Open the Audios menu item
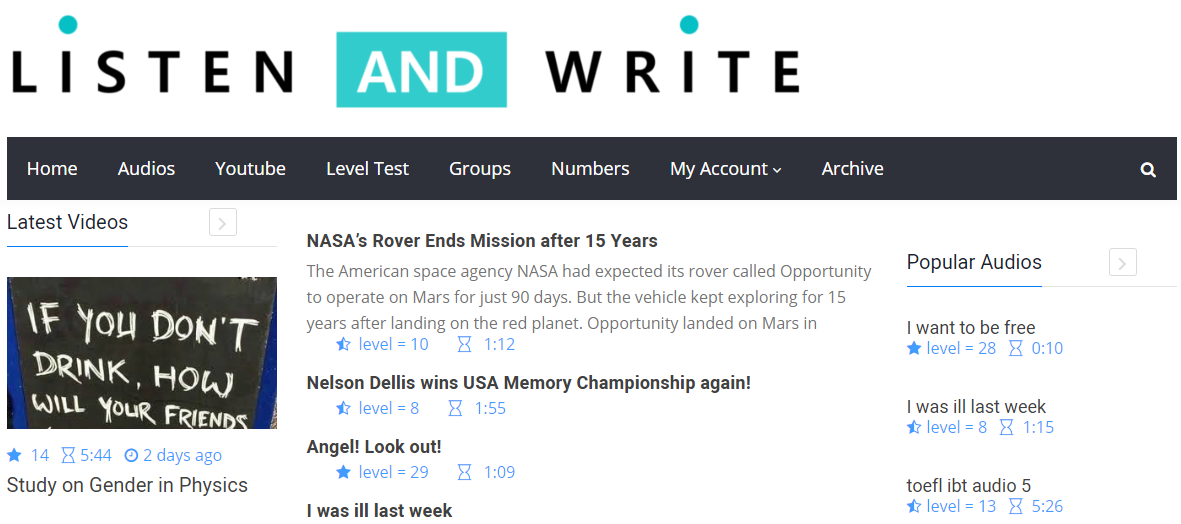The width and height of the screenshot is (1181, 524). tap(146, 169)
